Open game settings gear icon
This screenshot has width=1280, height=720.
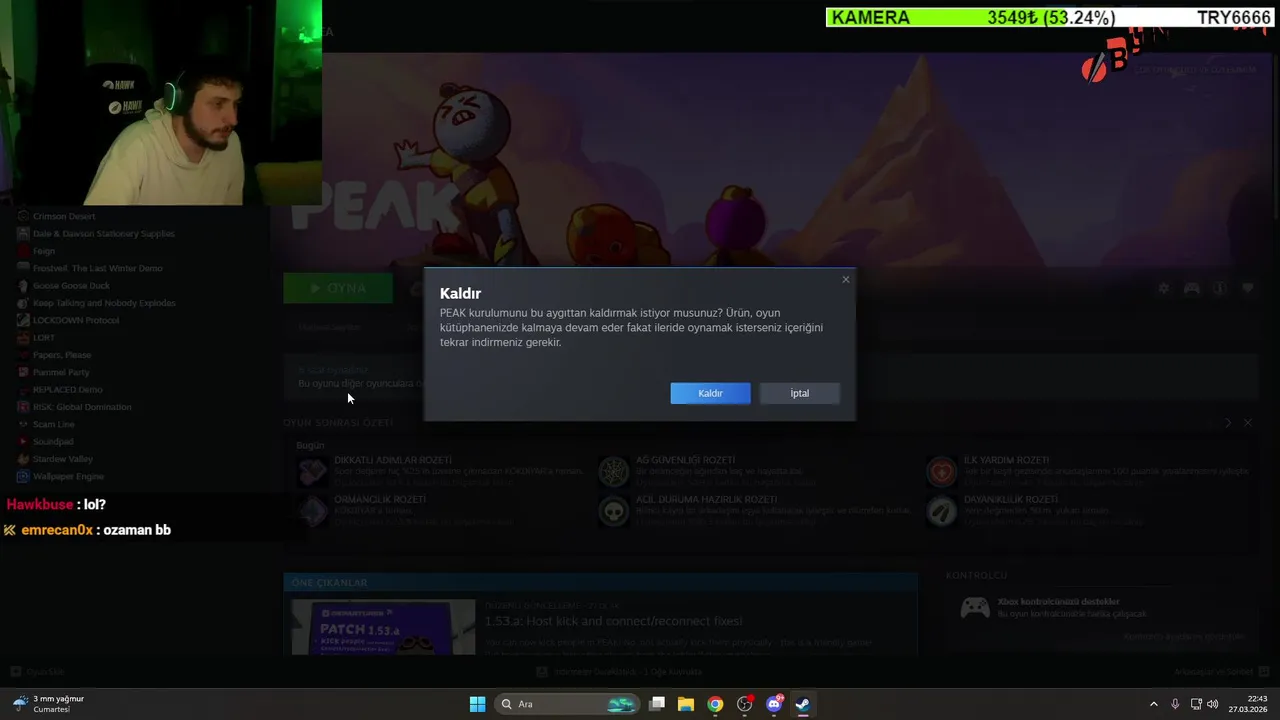(1163, 288)
